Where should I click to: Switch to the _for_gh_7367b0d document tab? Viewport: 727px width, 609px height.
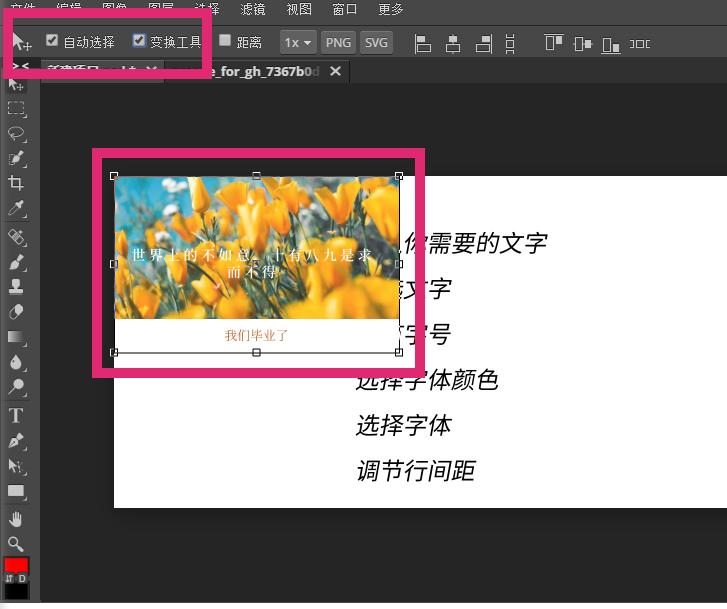point(267,71)
